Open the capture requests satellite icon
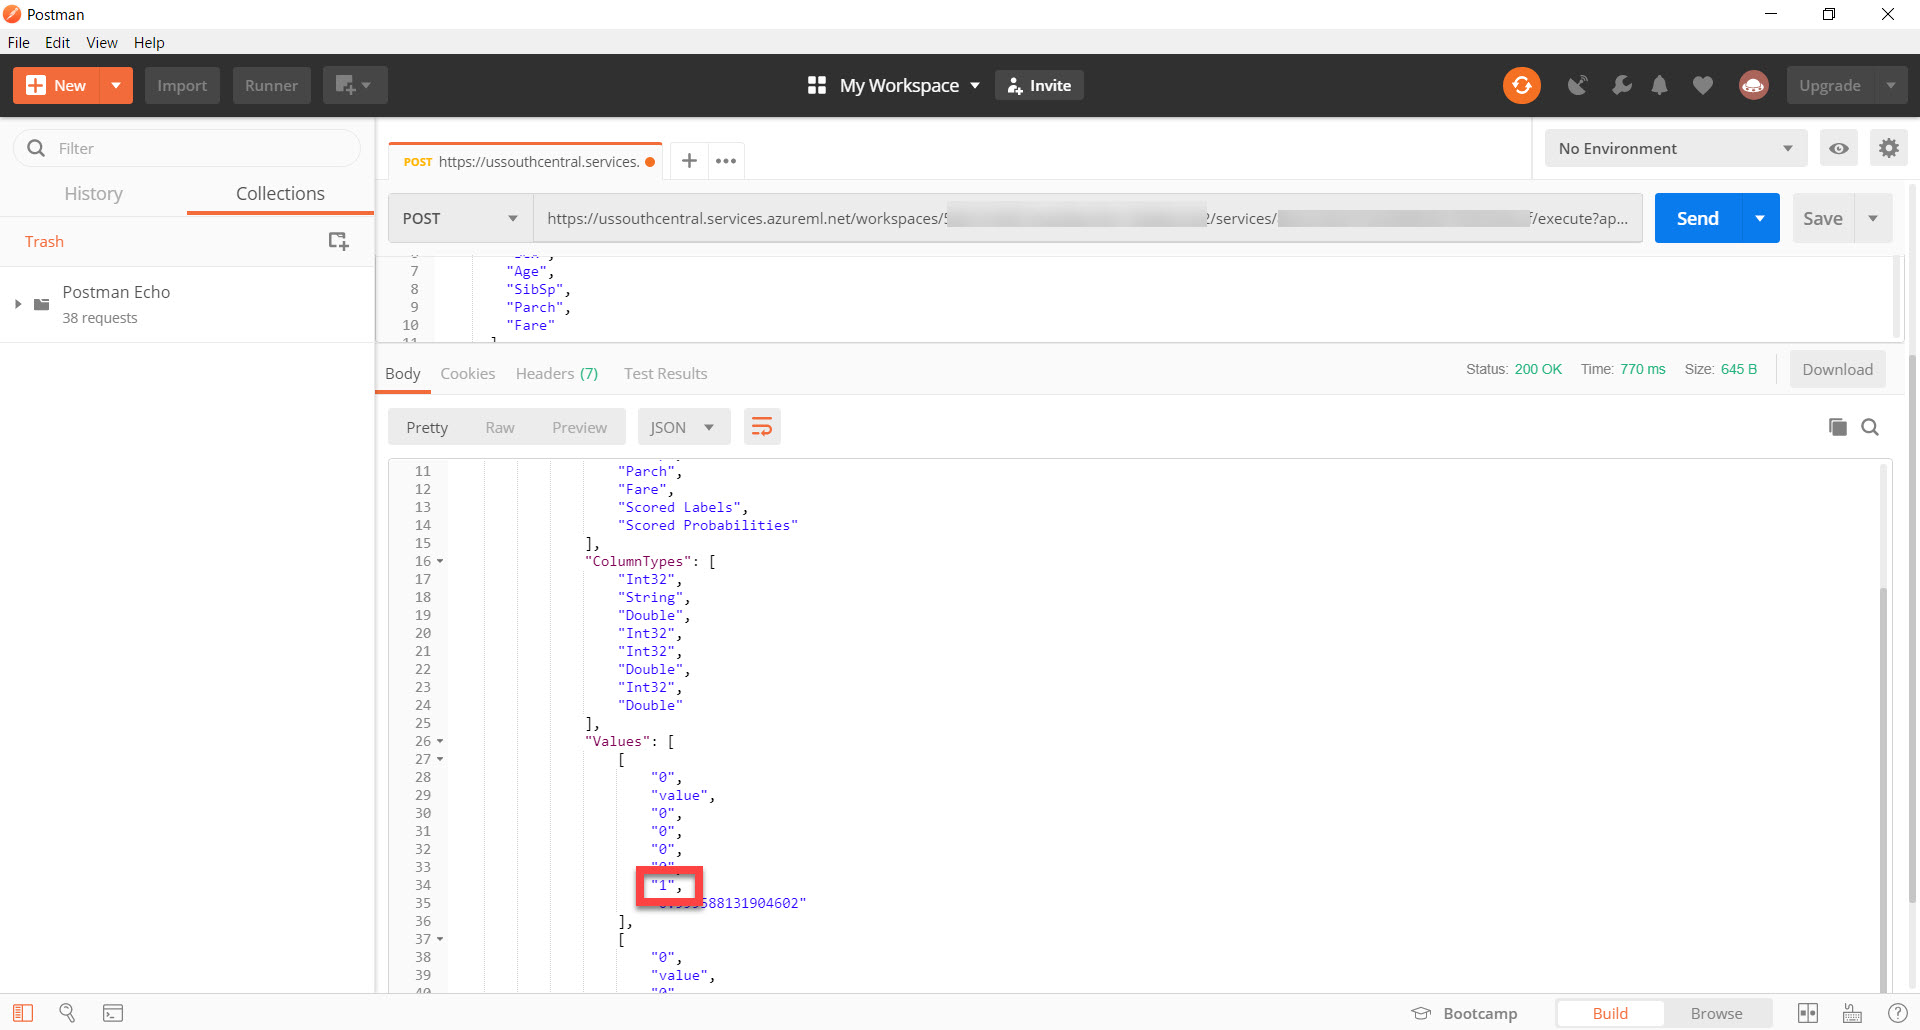1920x1030 pixels. click(x=1577, y=86)
